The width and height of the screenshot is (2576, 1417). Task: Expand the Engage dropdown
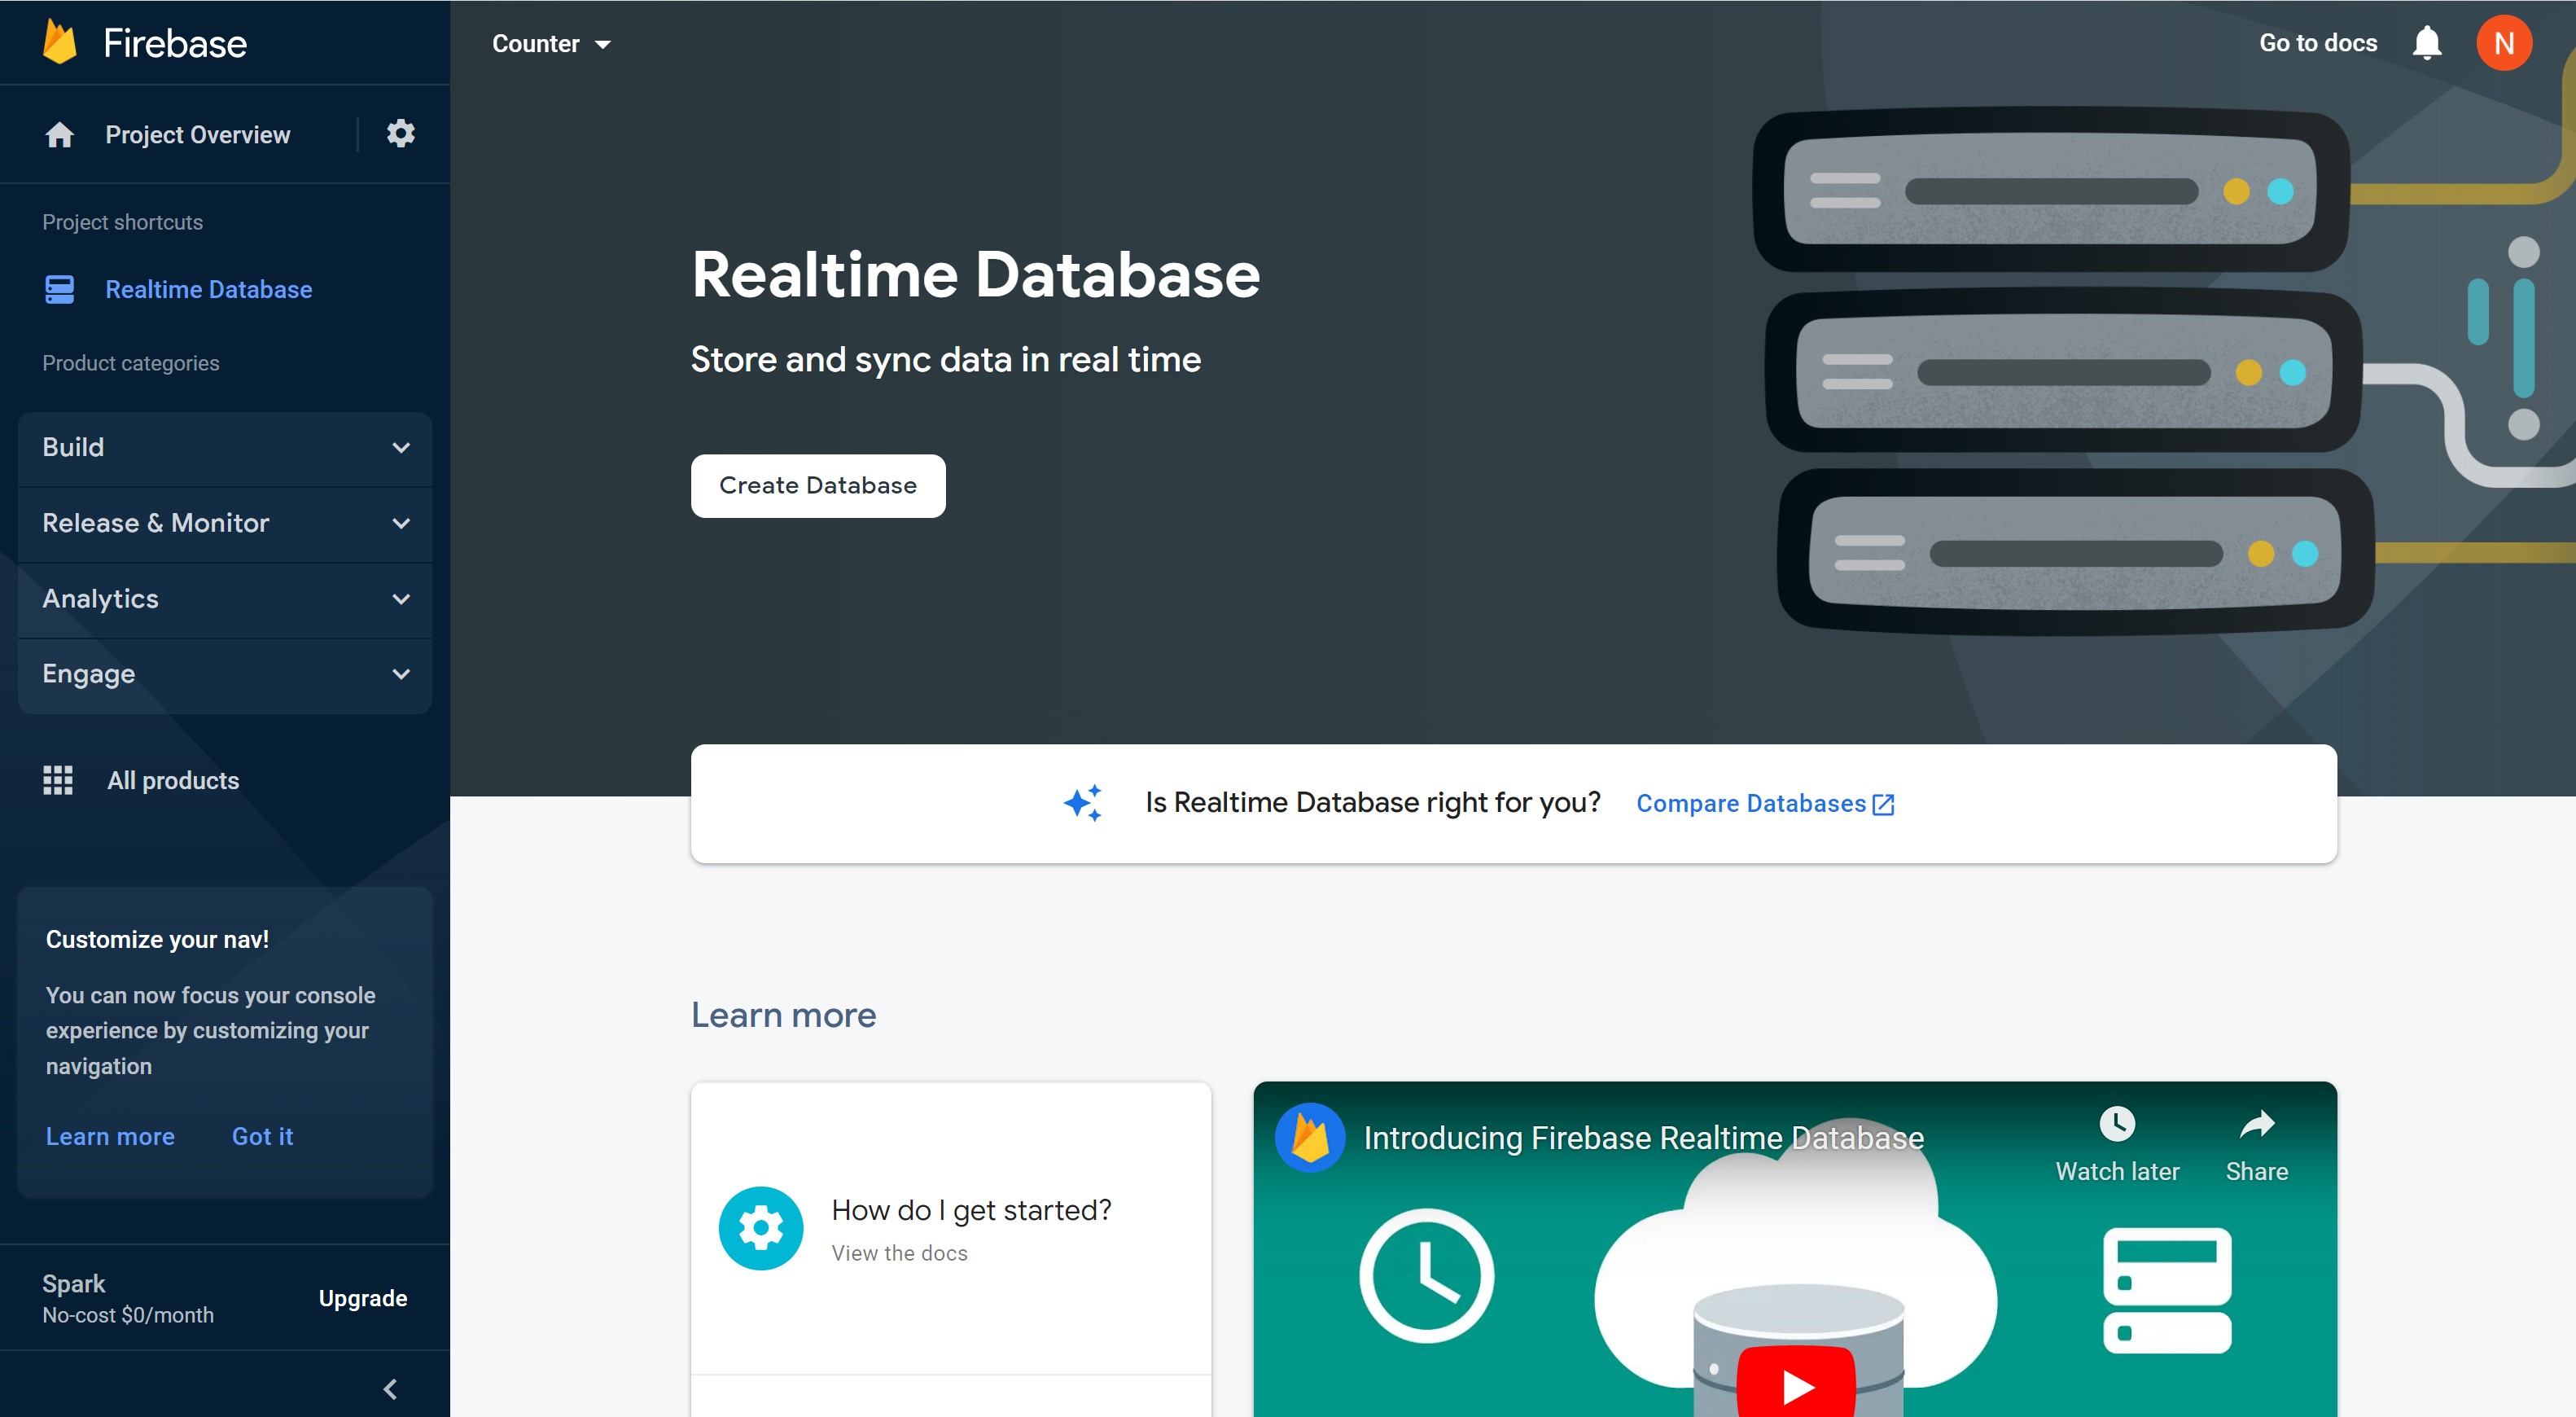[223, 673]
